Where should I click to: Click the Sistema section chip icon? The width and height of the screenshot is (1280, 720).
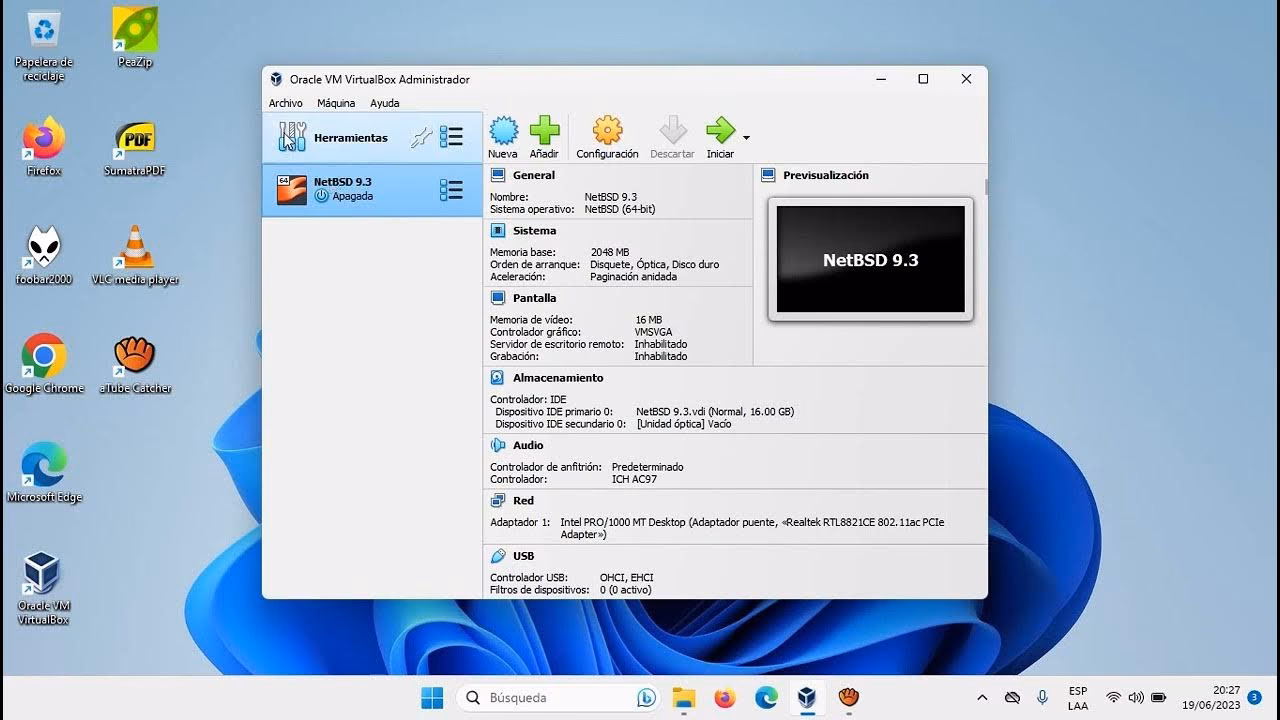tap(498, 231)
